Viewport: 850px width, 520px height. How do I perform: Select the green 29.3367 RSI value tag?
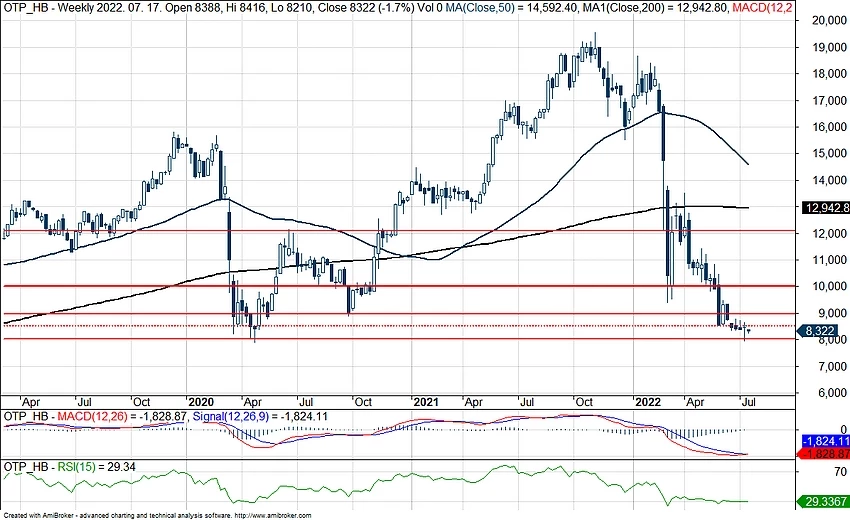click(823, 502)
